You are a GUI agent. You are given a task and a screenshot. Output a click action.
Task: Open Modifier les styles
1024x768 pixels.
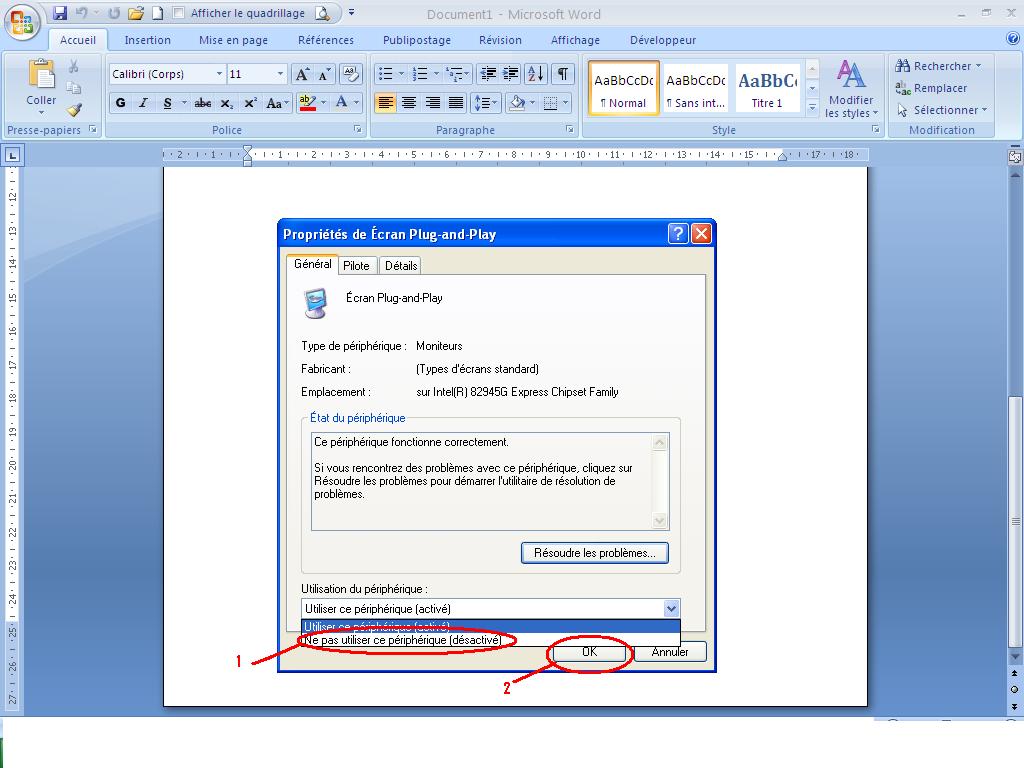[850, 88]
